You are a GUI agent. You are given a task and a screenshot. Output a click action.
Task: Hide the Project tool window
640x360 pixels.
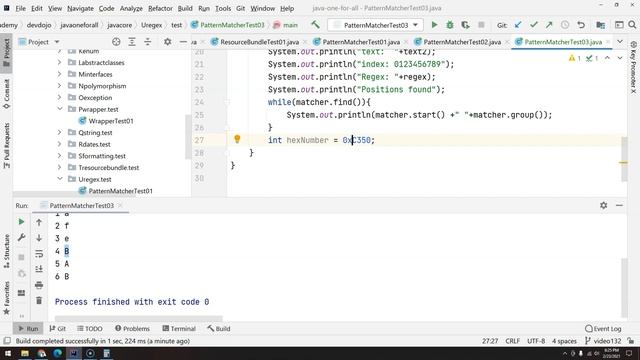pyautogui.click(x=183, y=42)
